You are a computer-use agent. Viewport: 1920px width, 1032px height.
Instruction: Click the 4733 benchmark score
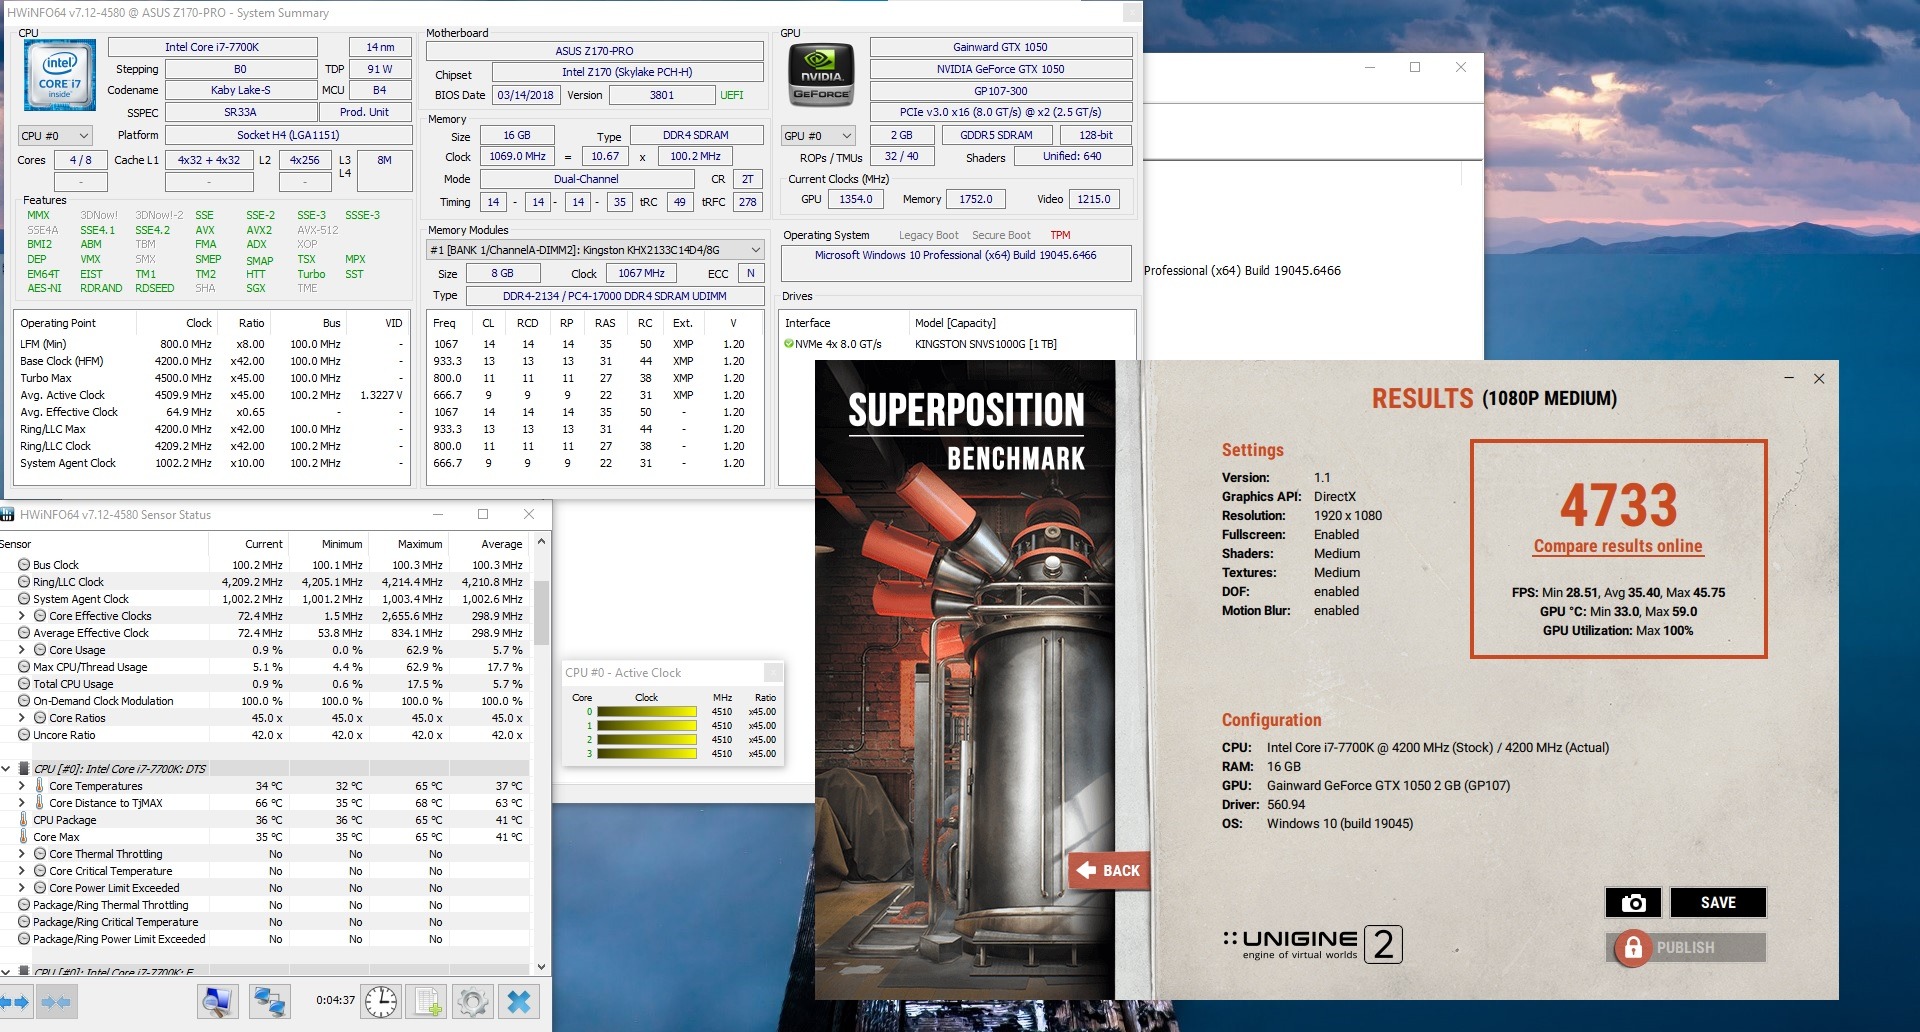click(x=1618, y=505)
